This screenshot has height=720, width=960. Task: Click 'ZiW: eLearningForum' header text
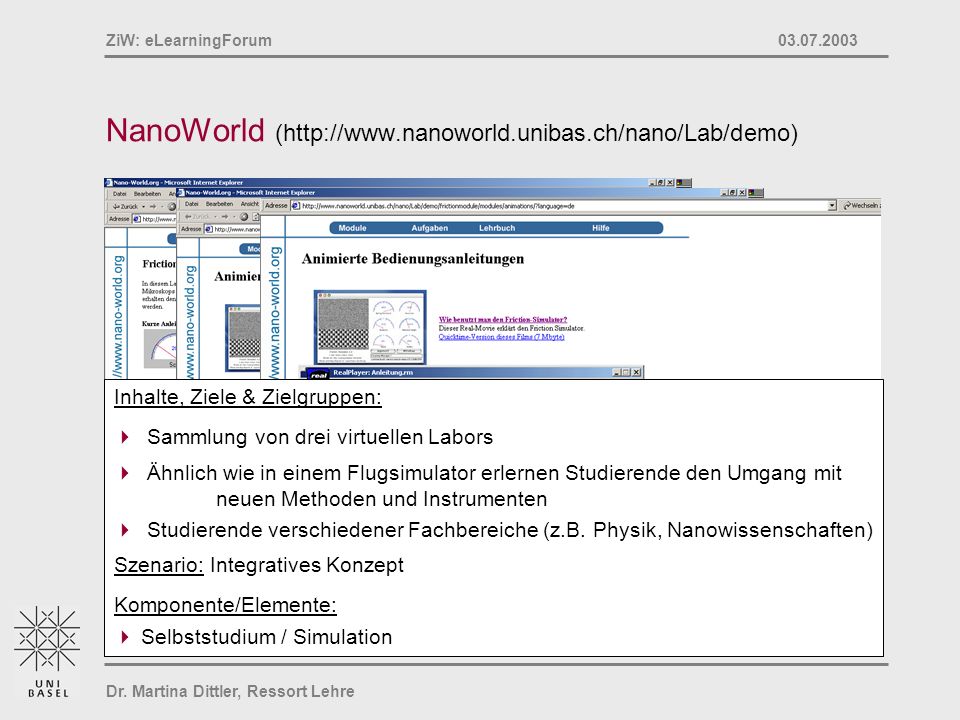coord(189,40)
